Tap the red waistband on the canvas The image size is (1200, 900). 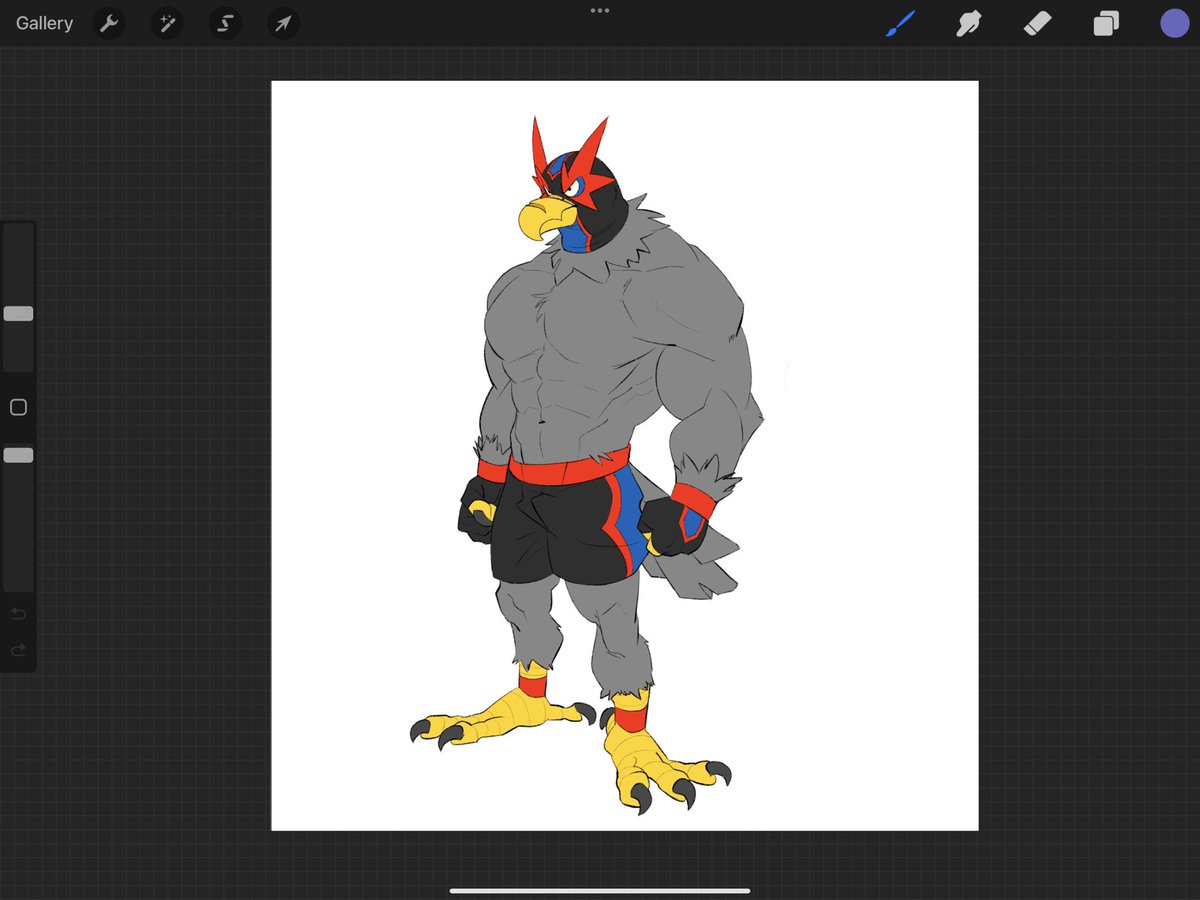coord(568,468)
